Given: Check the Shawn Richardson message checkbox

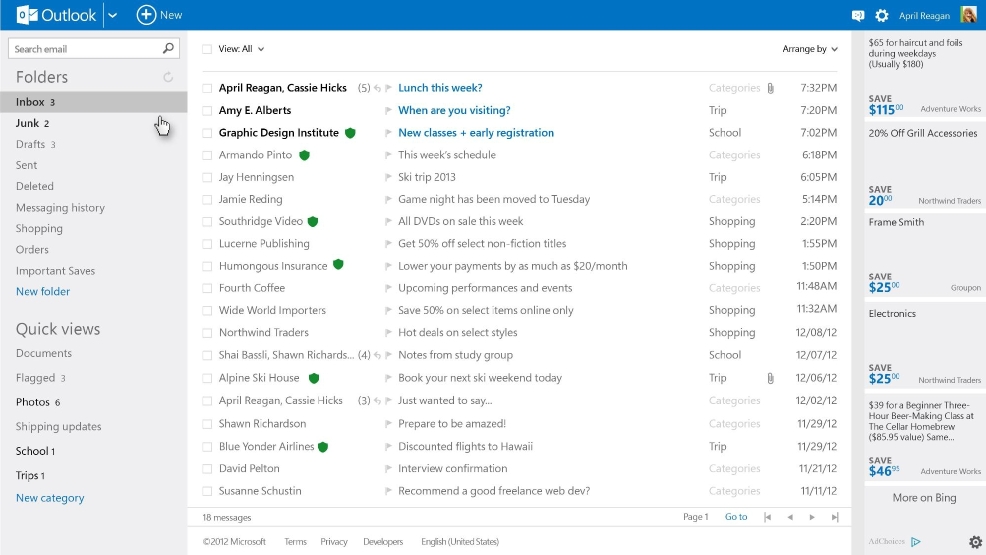Looking at the screenshot, I should point(207,424).
